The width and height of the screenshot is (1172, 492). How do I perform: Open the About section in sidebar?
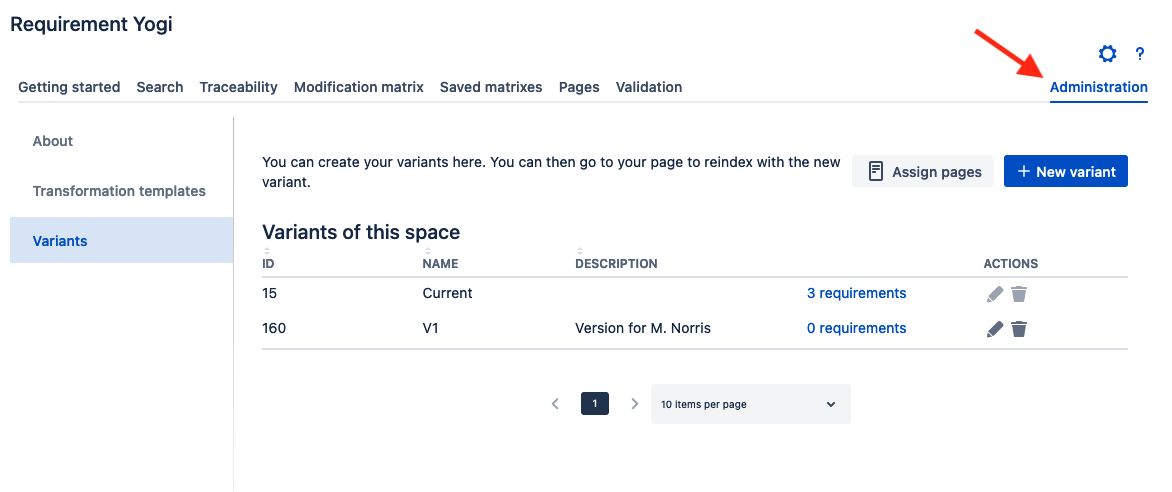[x=53, y=141]
